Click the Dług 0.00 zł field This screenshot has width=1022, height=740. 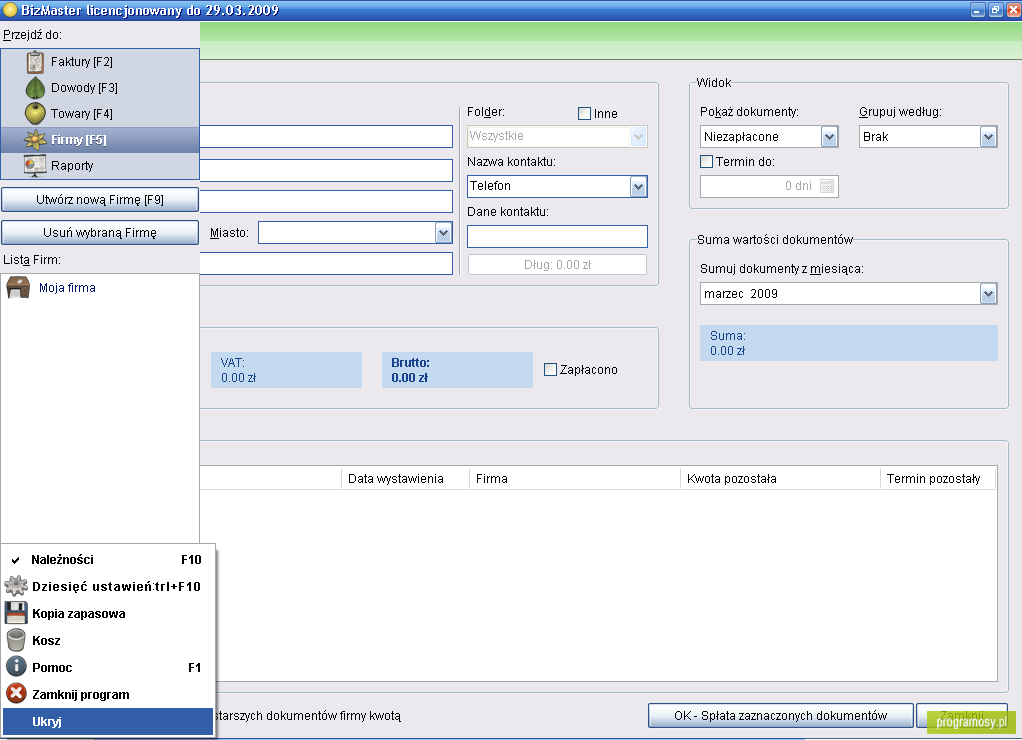point(557,265)
